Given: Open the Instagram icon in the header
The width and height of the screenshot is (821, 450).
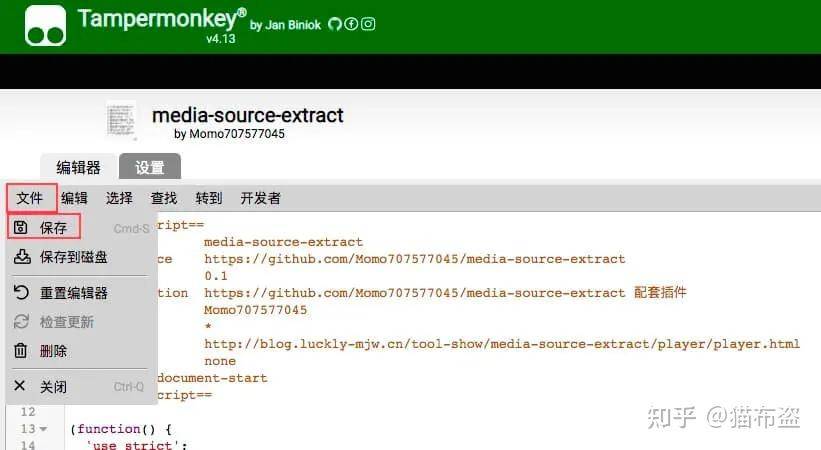Looking at the screenshot, I should (368, 24).
